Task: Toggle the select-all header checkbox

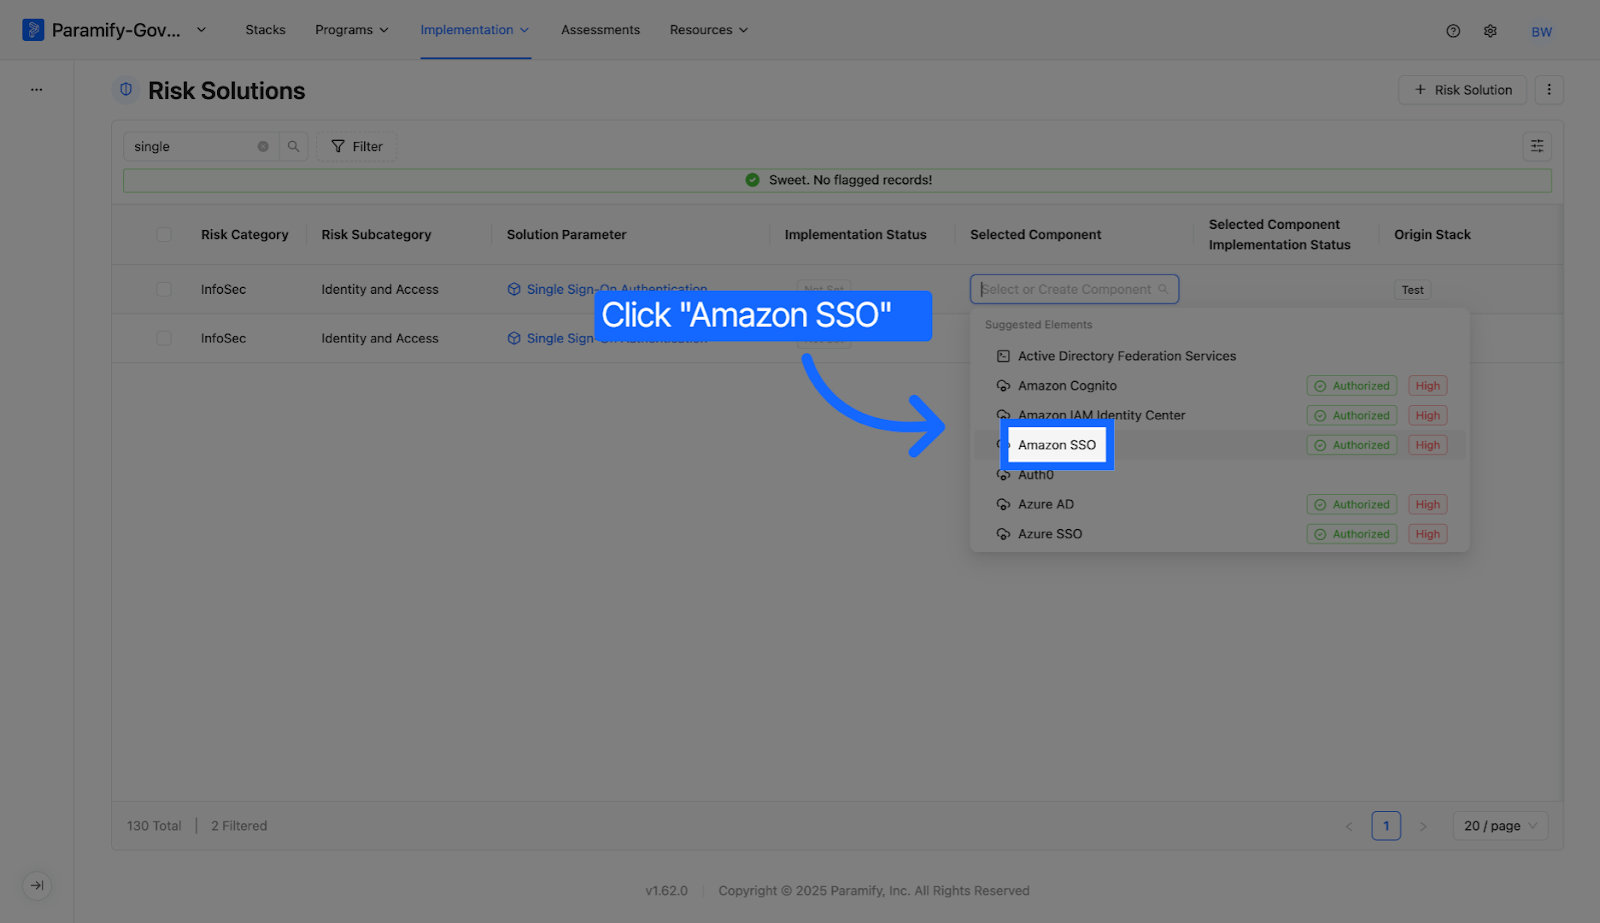Action: [164, 235]
